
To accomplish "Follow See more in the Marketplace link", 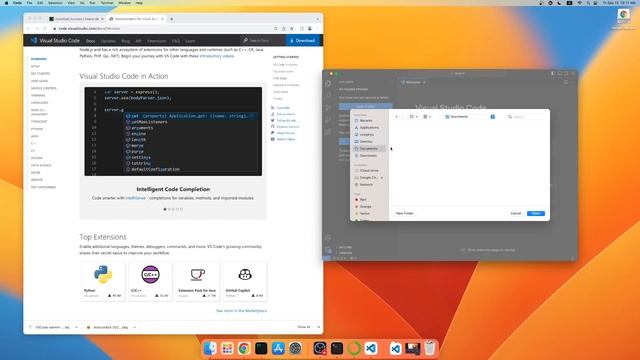I will 241,311.
